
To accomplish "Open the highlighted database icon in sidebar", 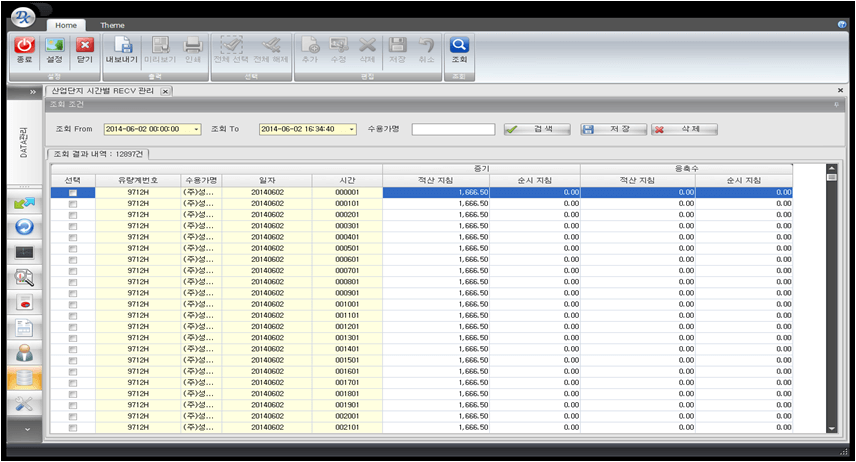I will [x=25, y=379].
